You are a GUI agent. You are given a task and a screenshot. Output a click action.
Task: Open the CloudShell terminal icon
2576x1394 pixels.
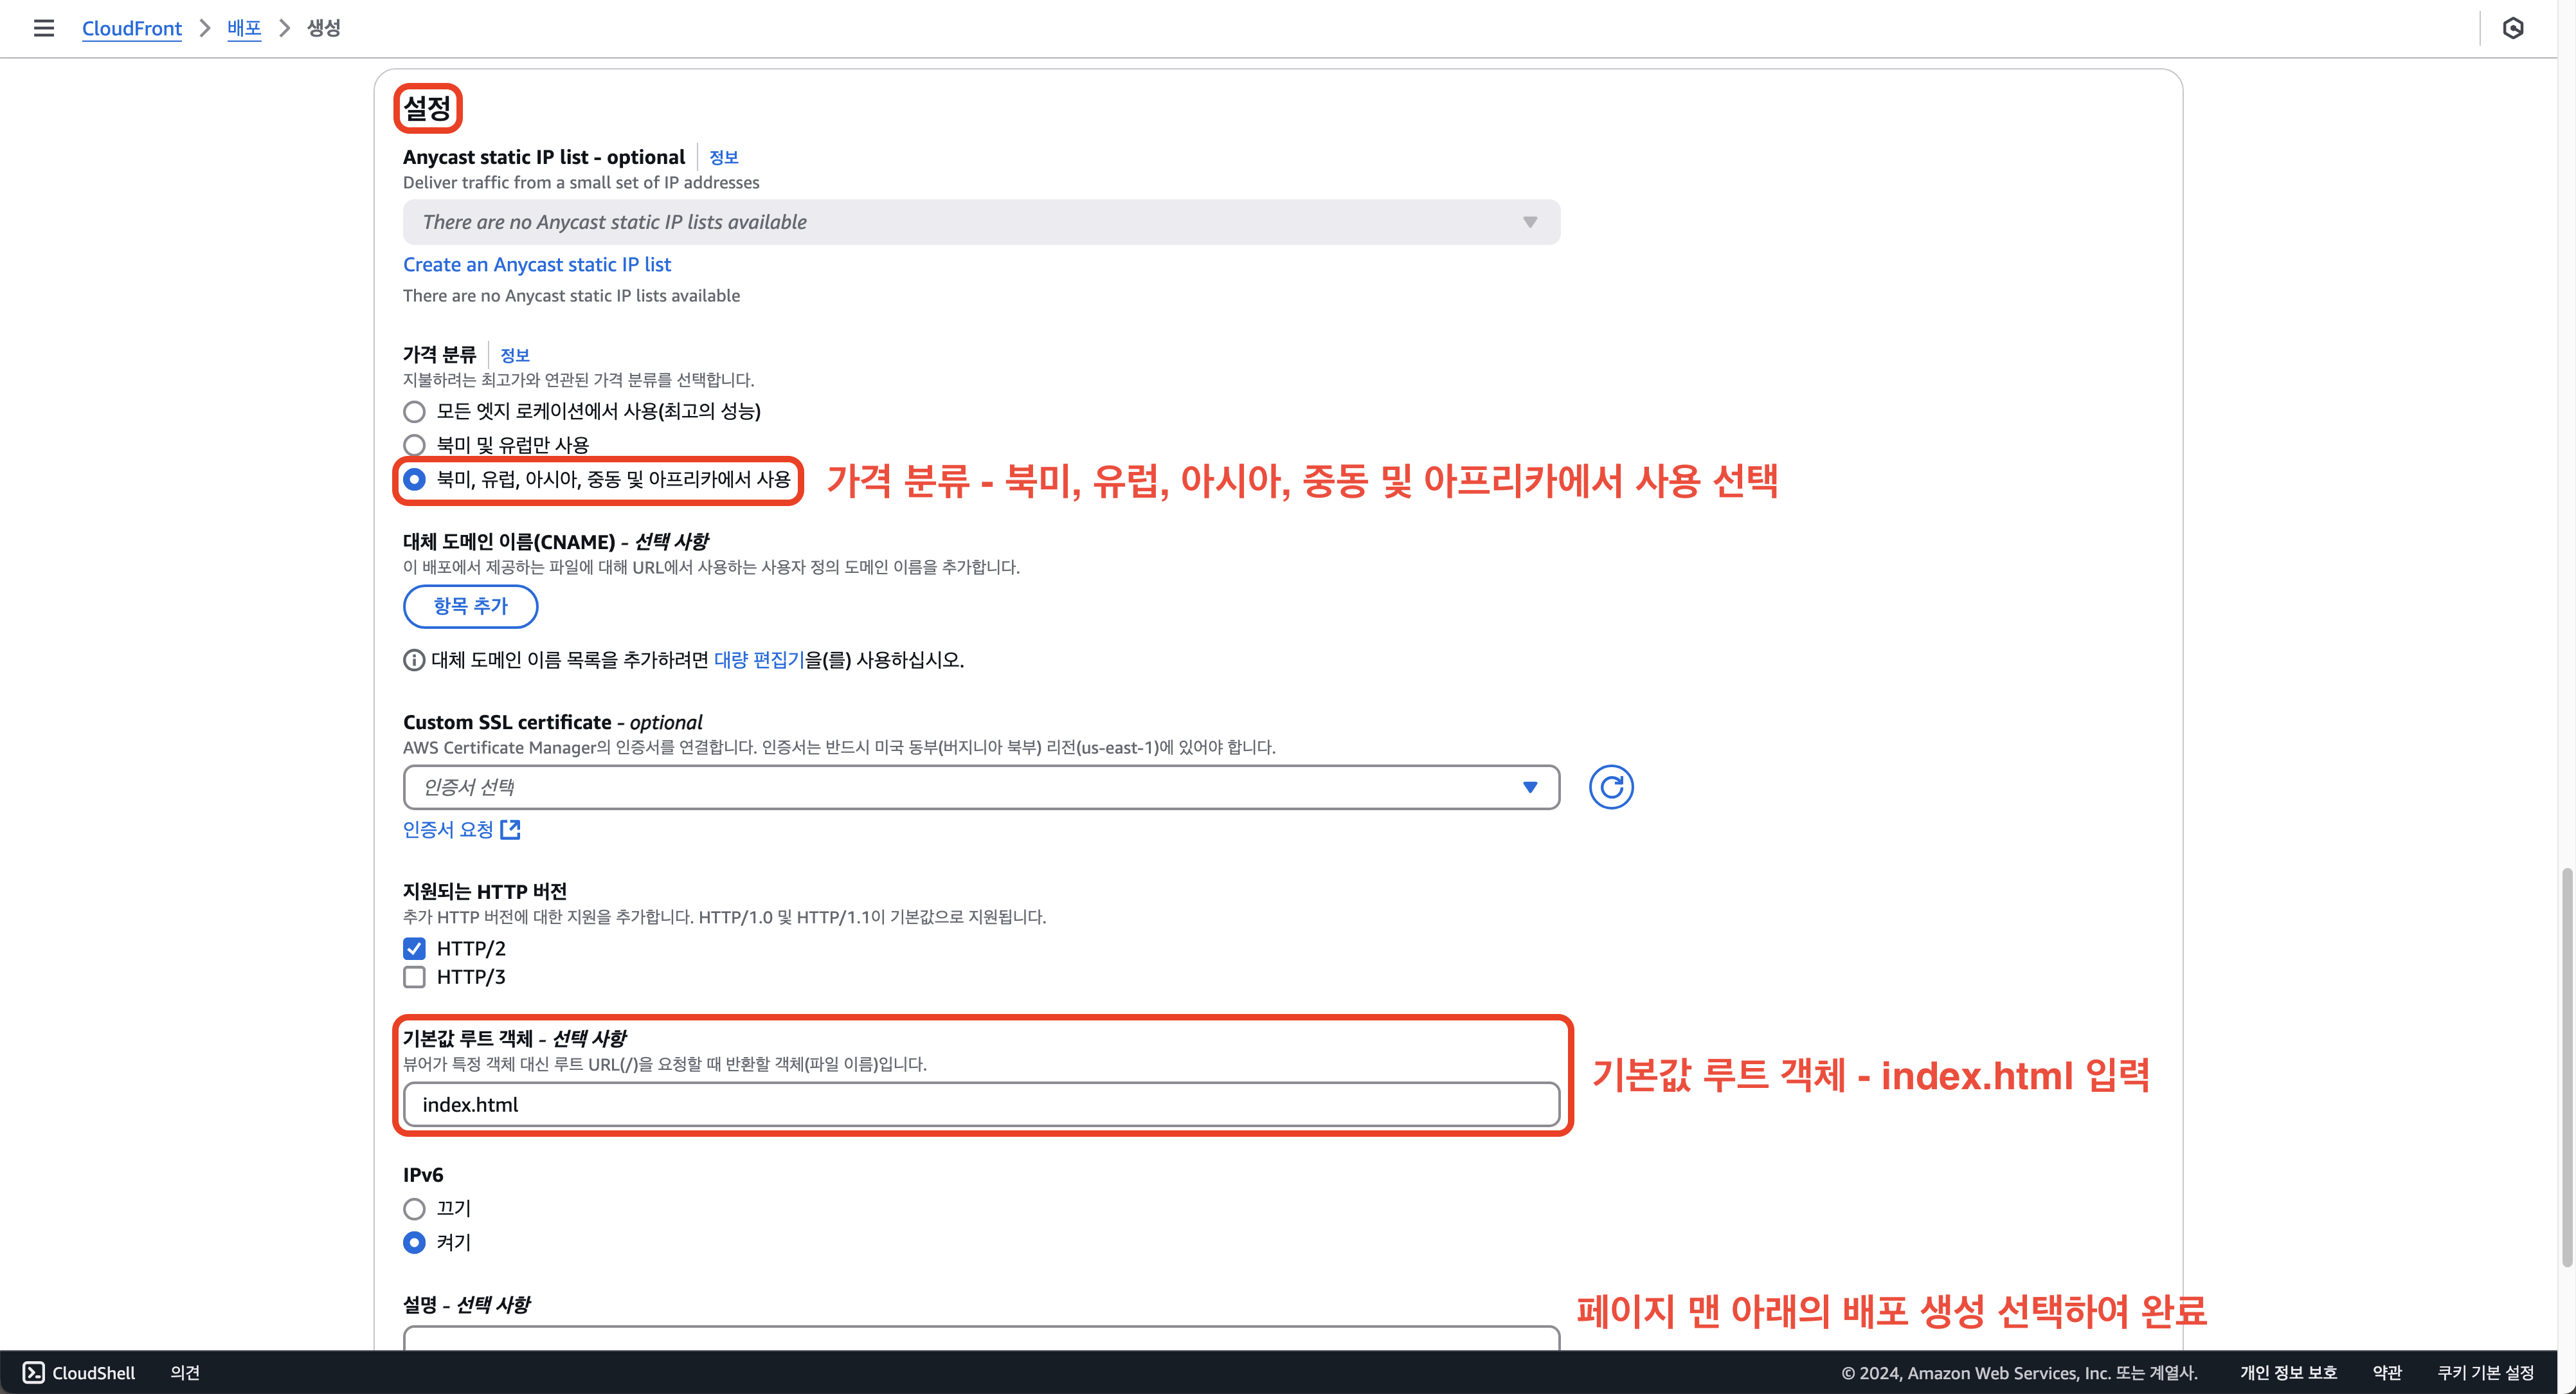tap(34, 1372)
